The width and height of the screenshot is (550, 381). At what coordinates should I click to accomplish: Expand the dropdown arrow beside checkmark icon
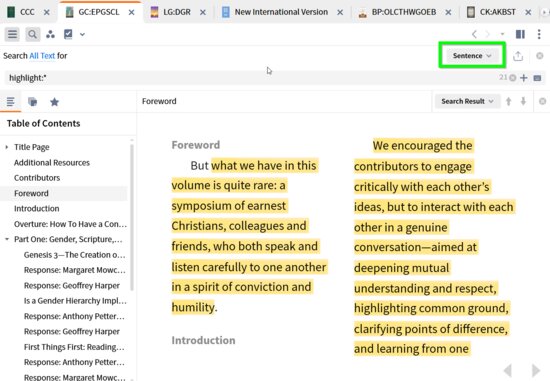(x=82, y=34)
